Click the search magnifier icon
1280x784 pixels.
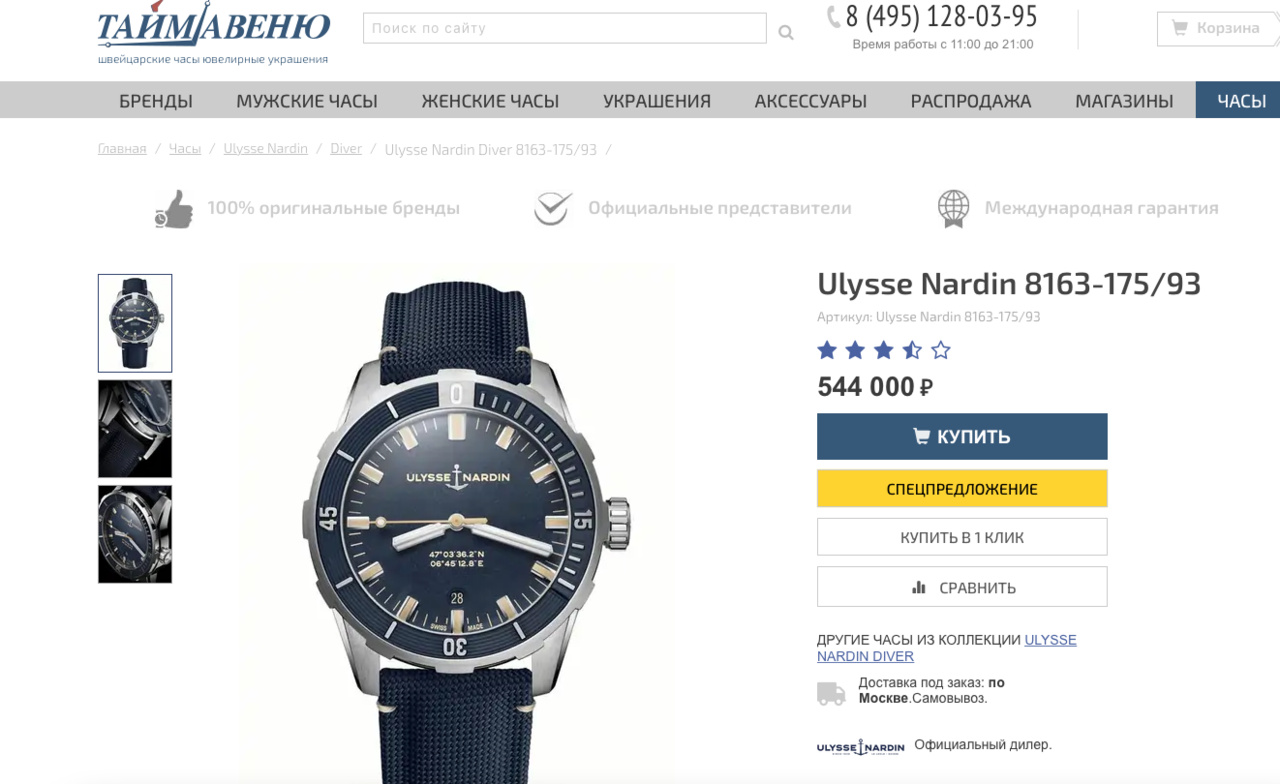[x=786, y=32]
